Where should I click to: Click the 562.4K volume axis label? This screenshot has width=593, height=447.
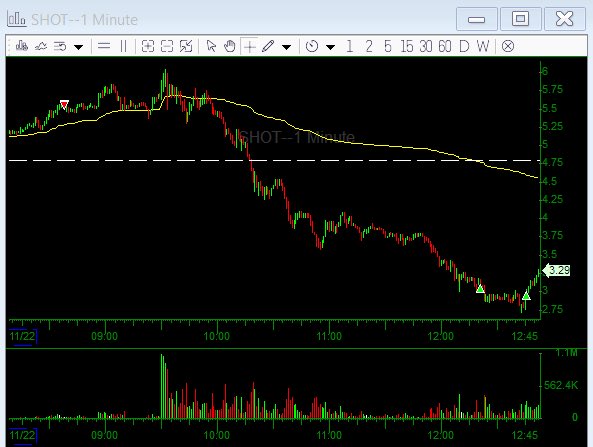[561, 385]
